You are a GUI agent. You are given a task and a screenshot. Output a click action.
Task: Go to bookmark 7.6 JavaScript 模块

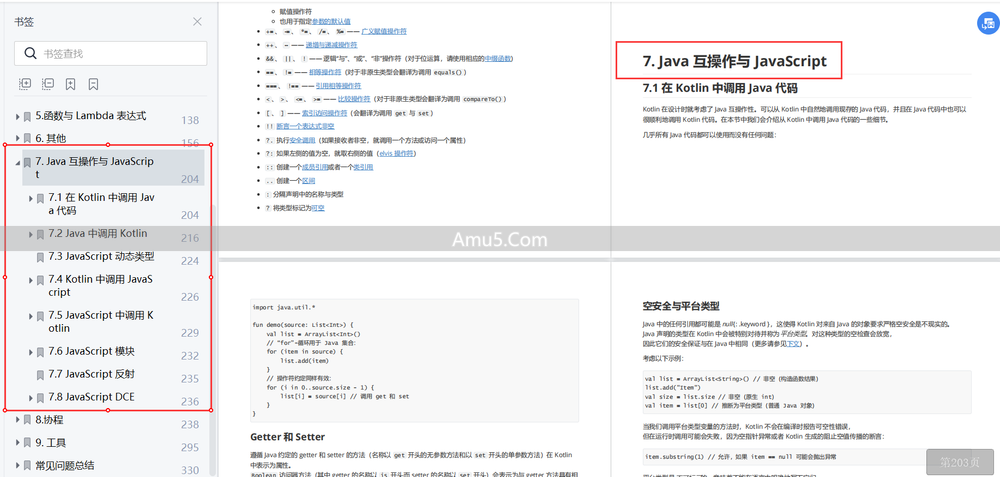(91, 351)
